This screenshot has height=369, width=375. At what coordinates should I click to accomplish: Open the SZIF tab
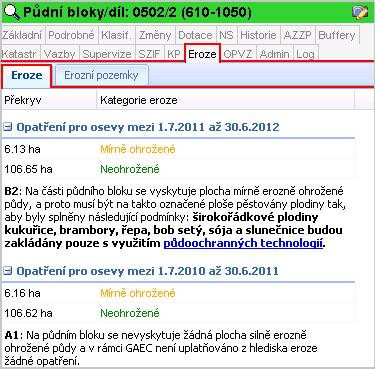tap(149, 54)
